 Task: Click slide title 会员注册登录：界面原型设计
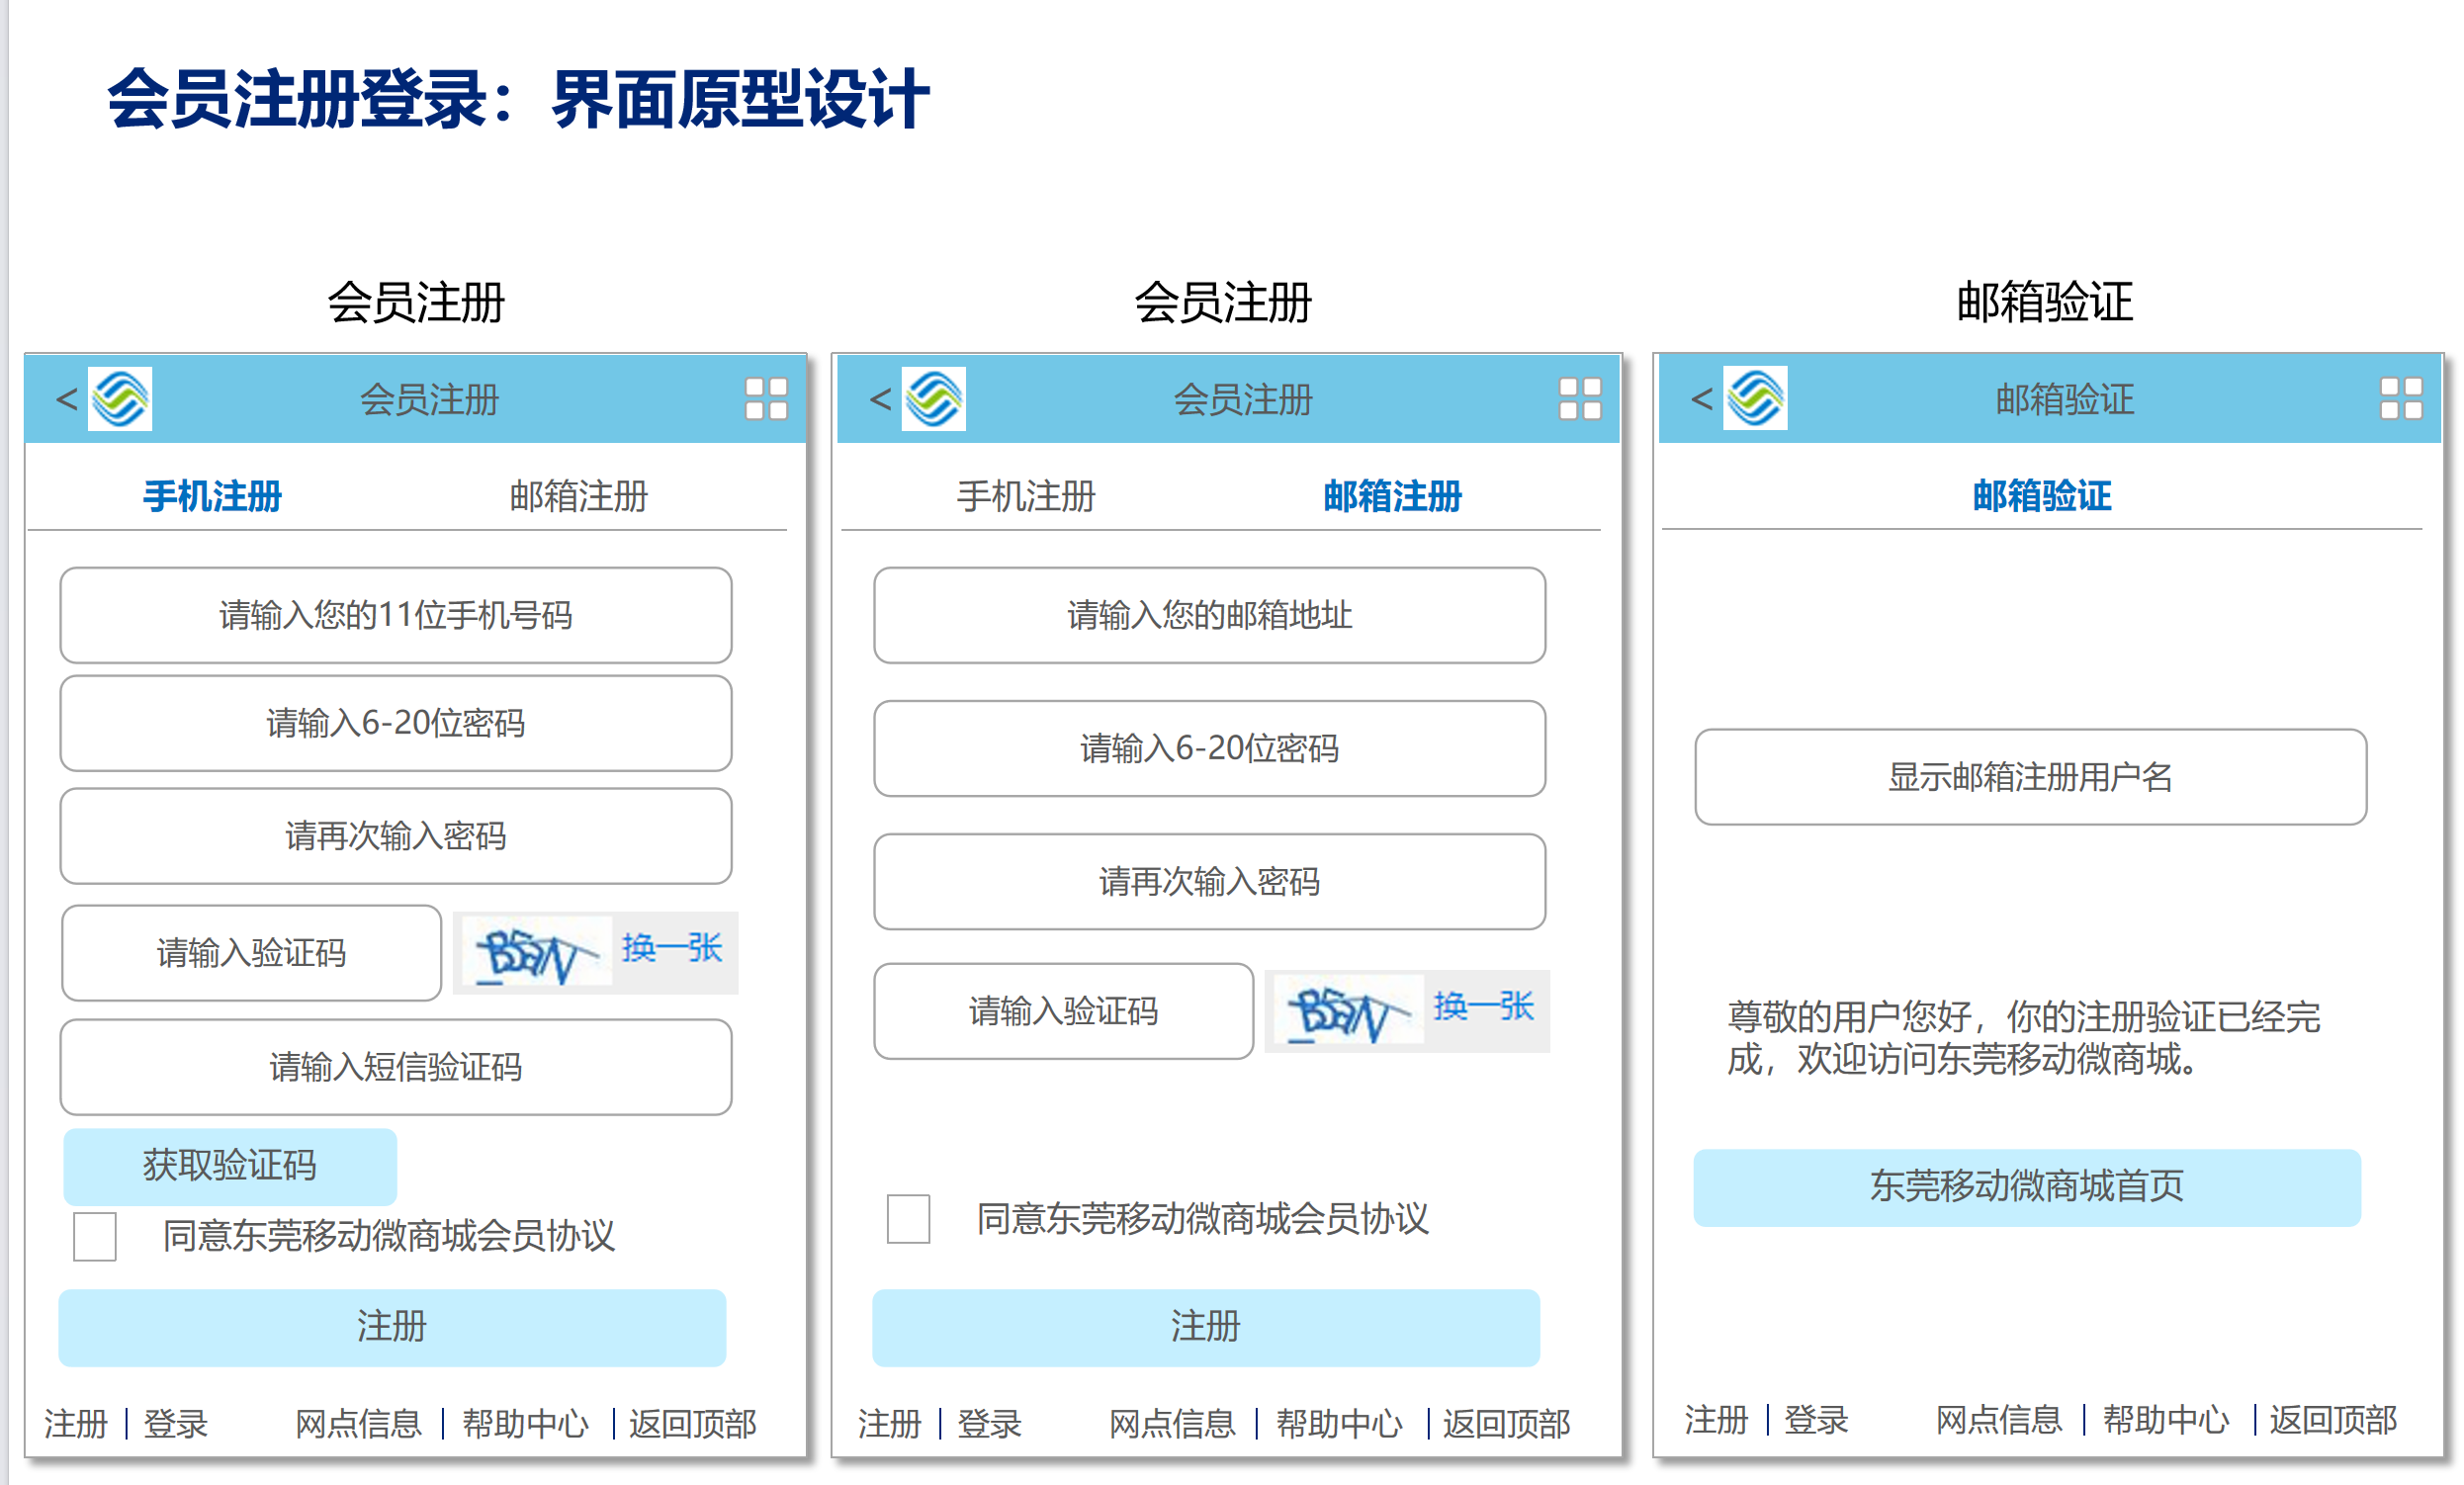[518, 99]
